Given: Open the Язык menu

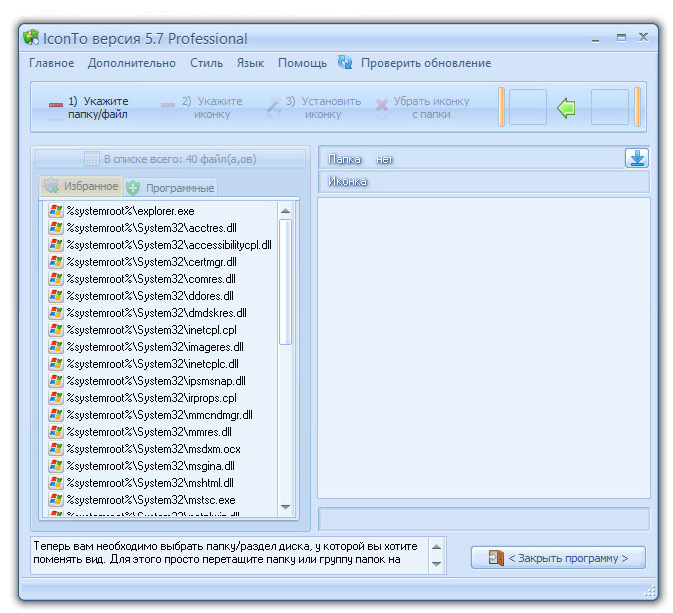Looking at the screenshot, I should [251, 63].
